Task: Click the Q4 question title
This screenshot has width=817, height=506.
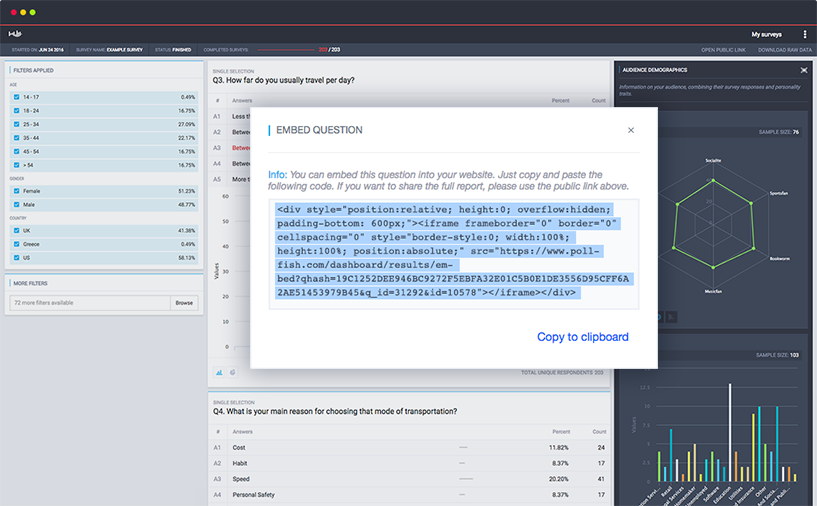Action: pyautogui.click(x=335, y=411)
